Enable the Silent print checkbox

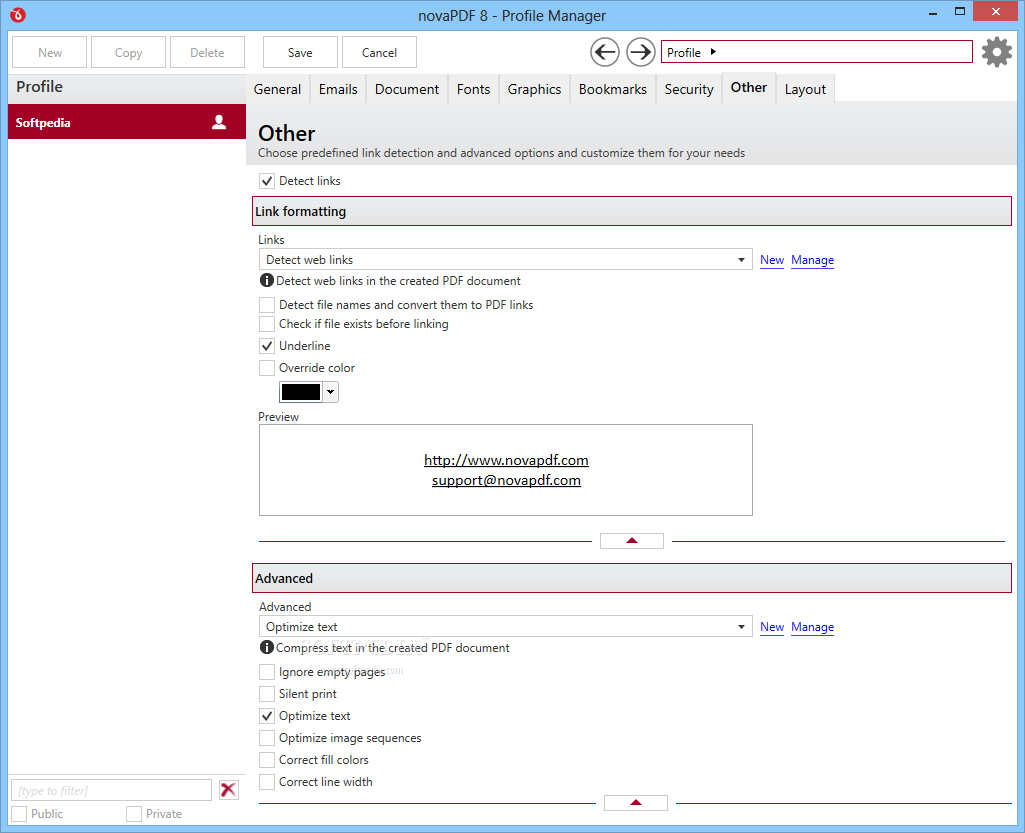267,694
